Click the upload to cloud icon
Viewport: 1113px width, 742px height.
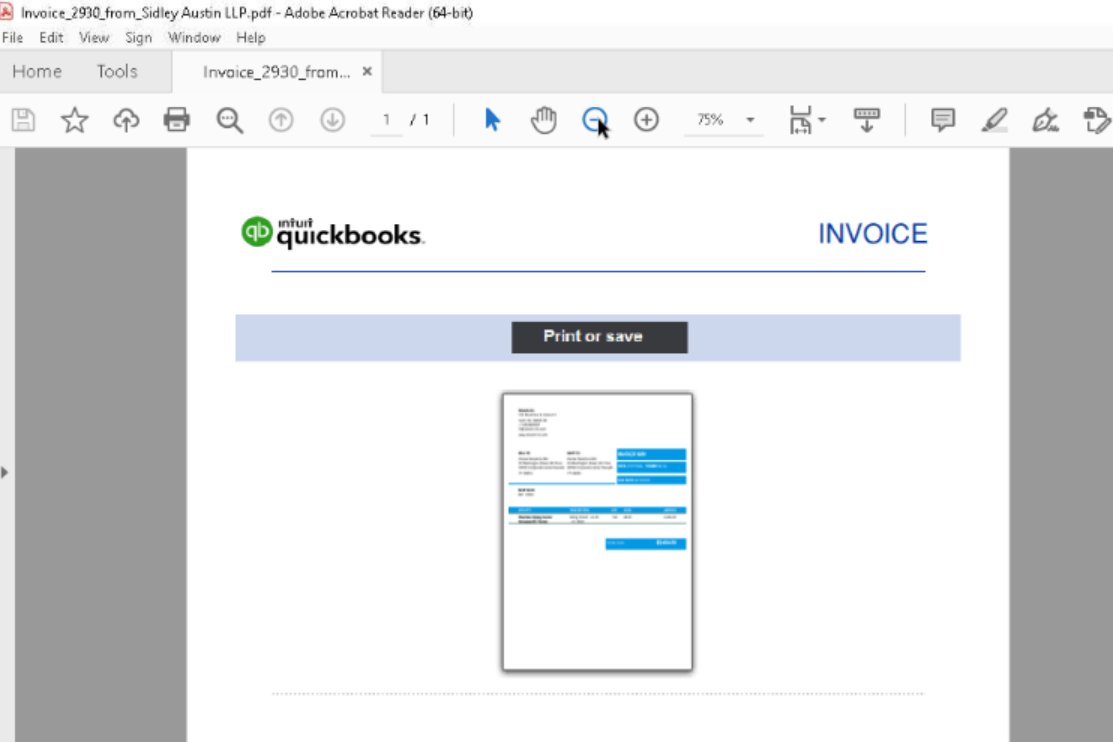click(x=126, y=119)
